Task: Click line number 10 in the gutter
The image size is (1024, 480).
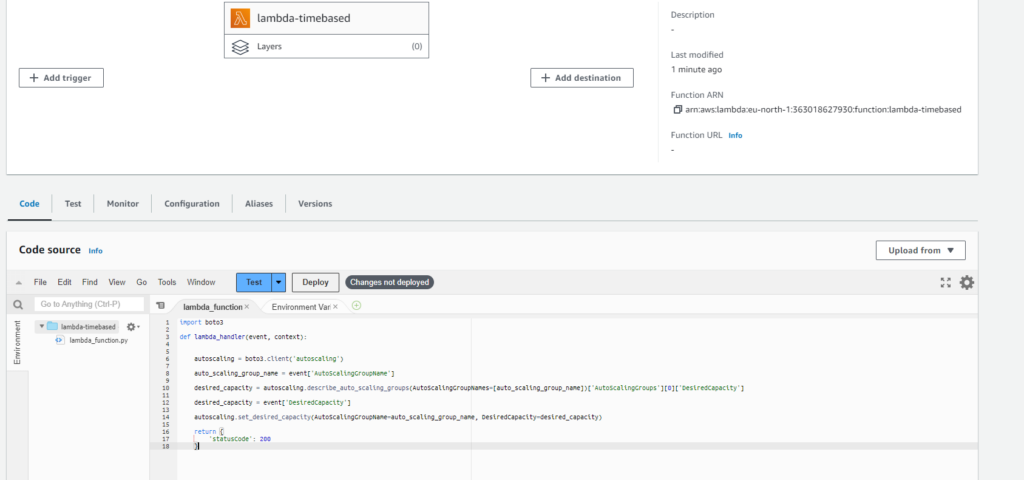Action: point(165,388)
